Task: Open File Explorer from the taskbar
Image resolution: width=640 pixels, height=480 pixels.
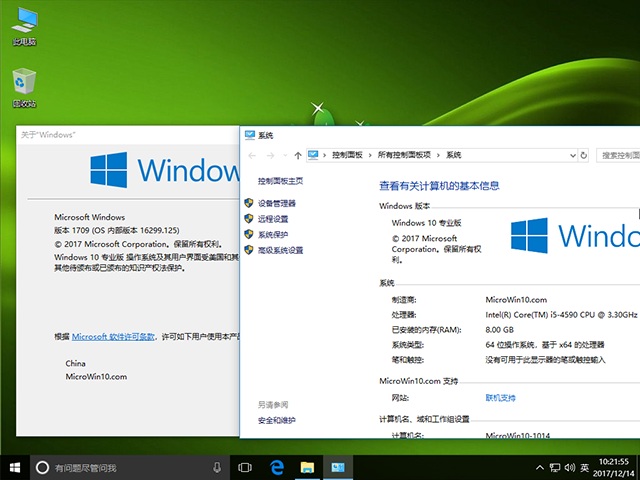Action: pos(307,467)
